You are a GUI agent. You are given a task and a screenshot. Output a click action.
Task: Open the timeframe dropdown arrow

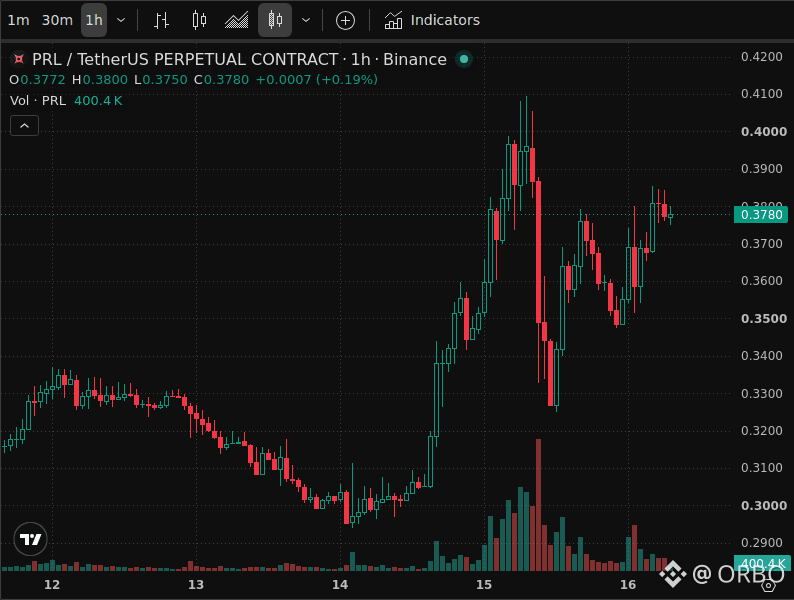click(121, 20)
